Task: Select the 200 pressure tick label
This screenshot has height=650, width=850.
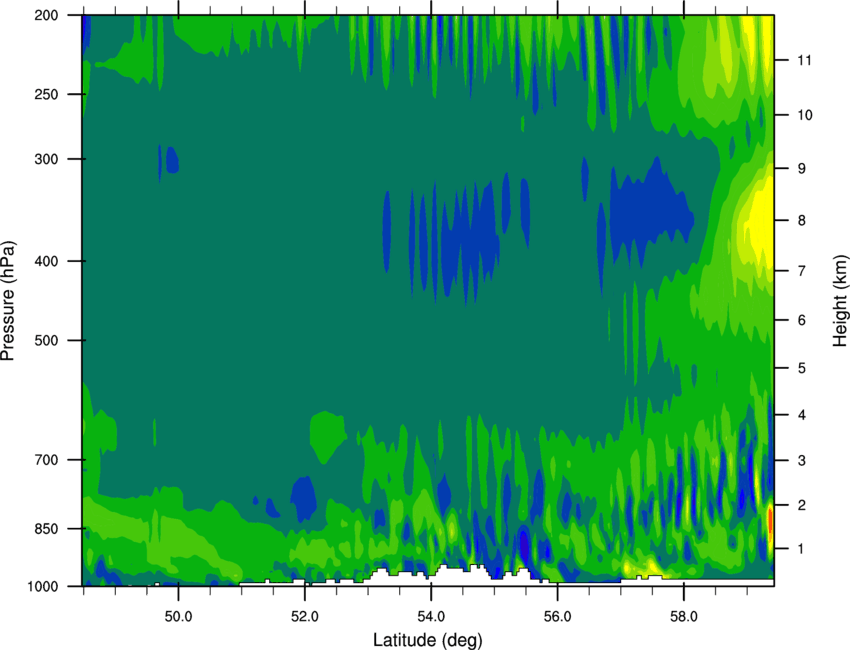Action: (x=46, y=15)
